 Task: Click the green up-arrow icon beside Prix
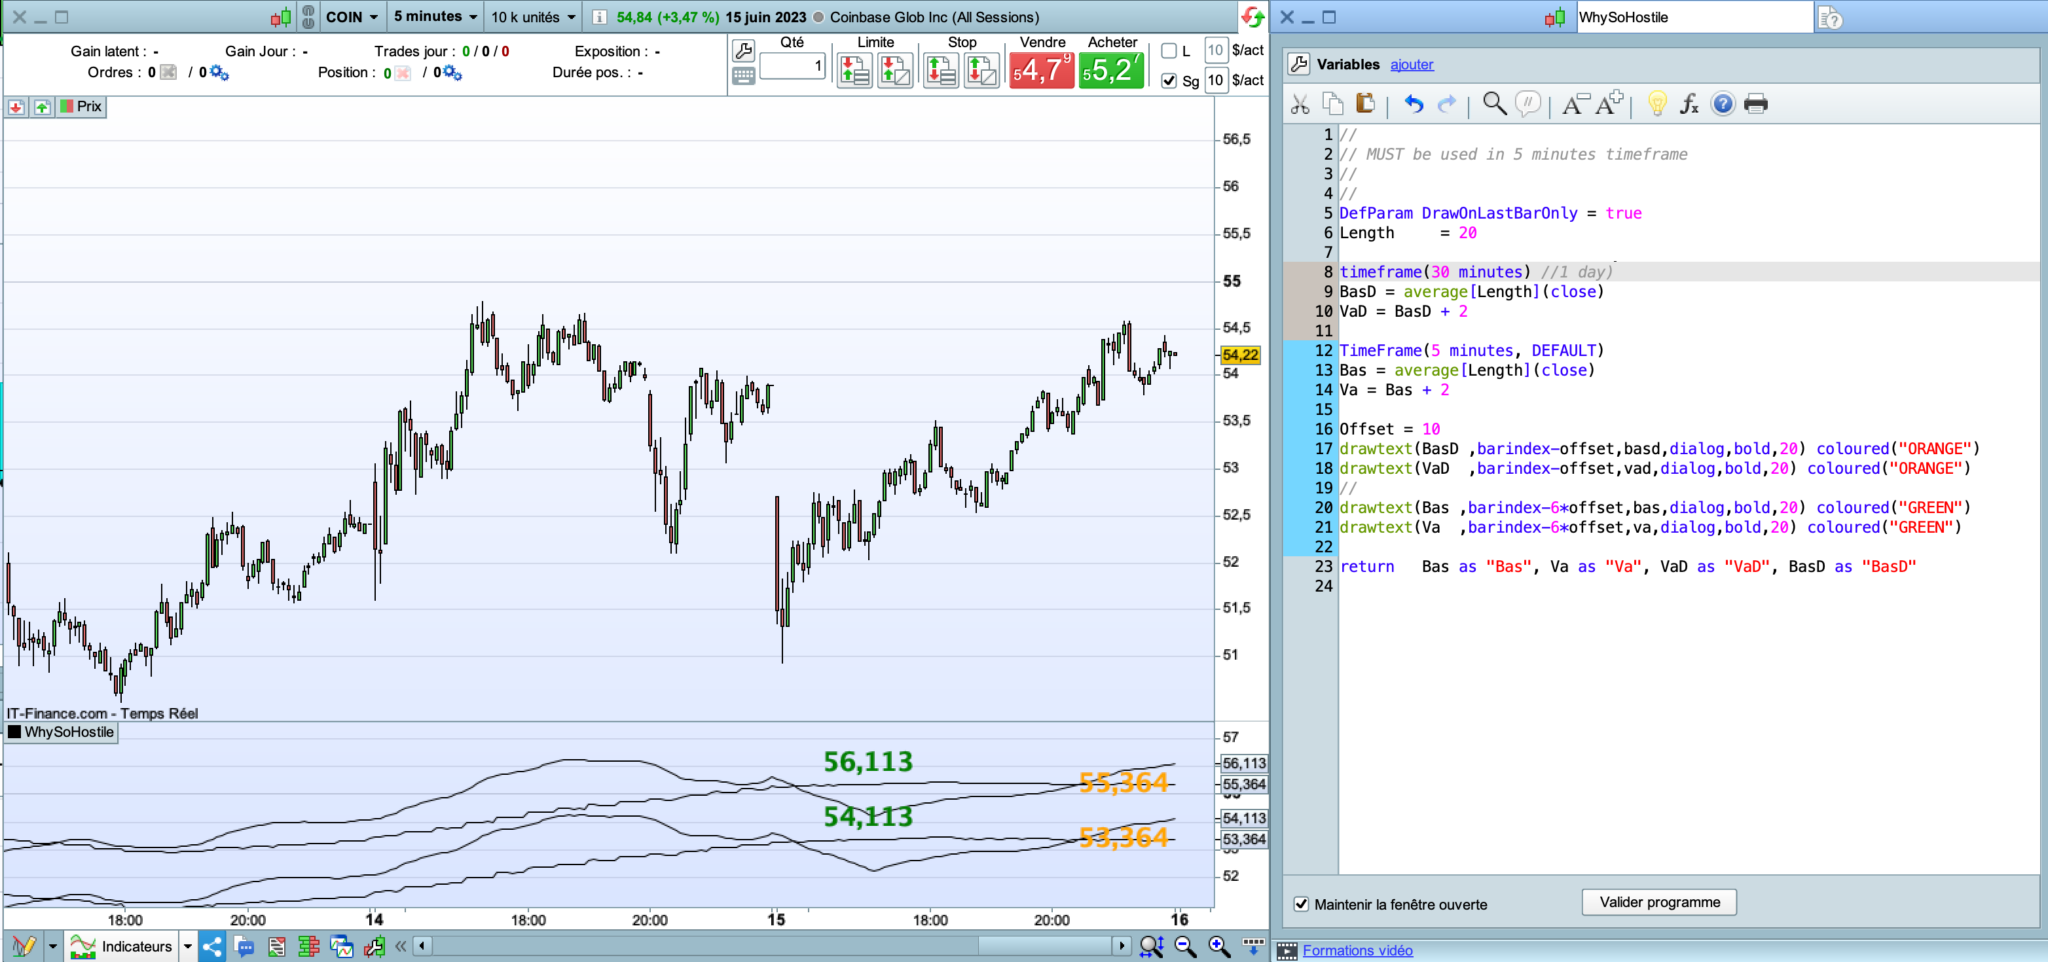[x=42, y=107]
